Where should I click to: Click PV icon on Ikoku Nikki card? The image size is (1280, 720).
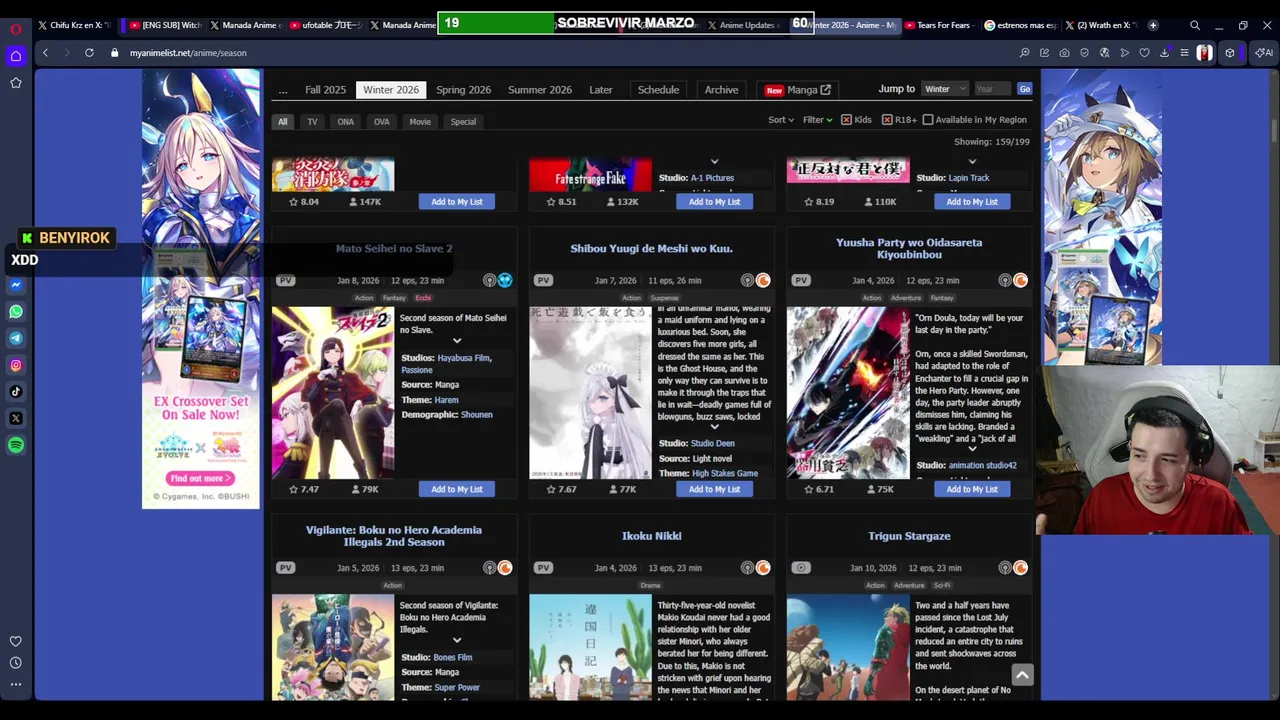(x=543, y=568)
